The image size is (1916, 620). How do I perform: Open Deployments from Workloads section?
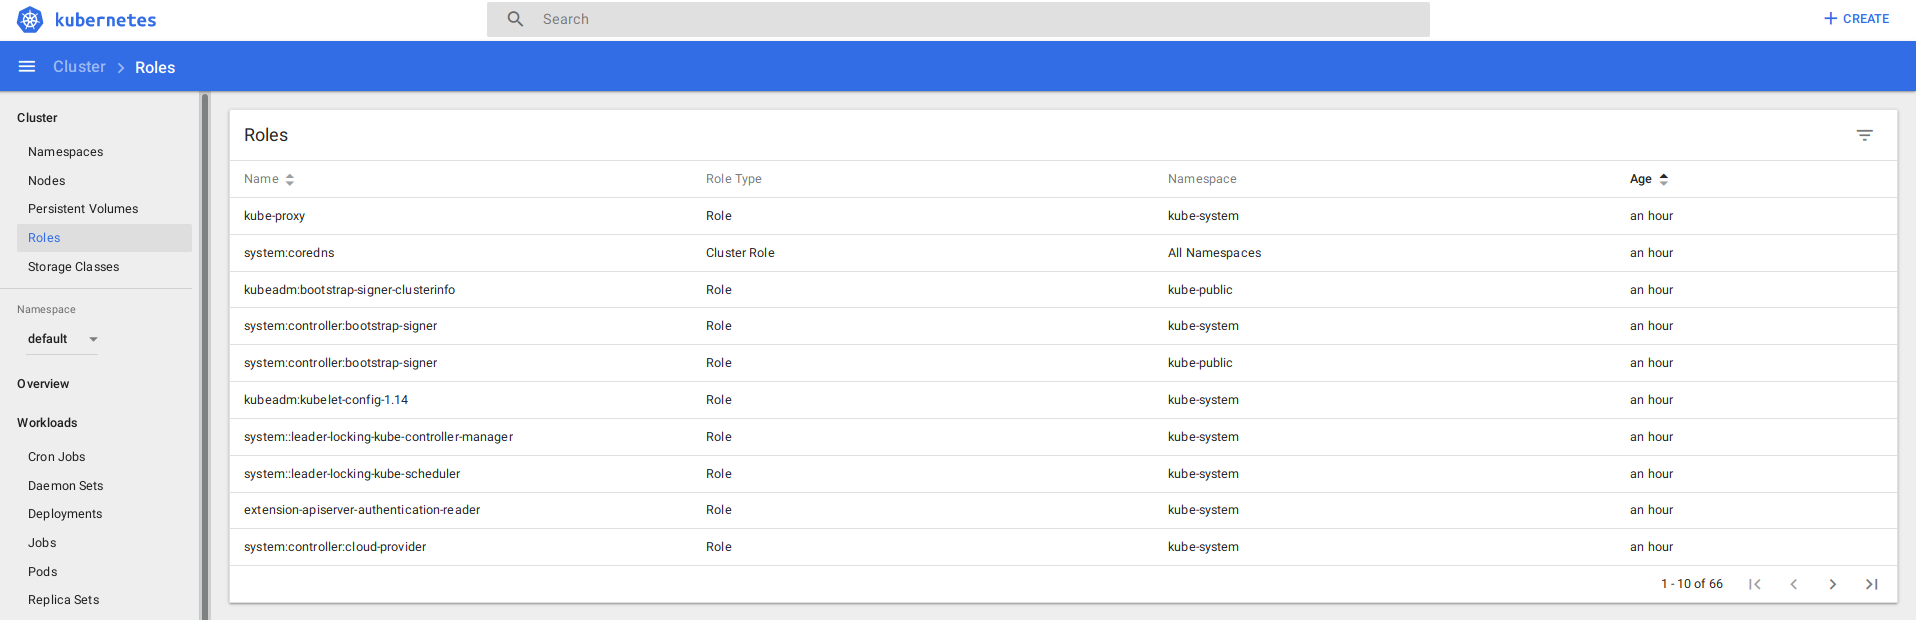coord(65,514)
